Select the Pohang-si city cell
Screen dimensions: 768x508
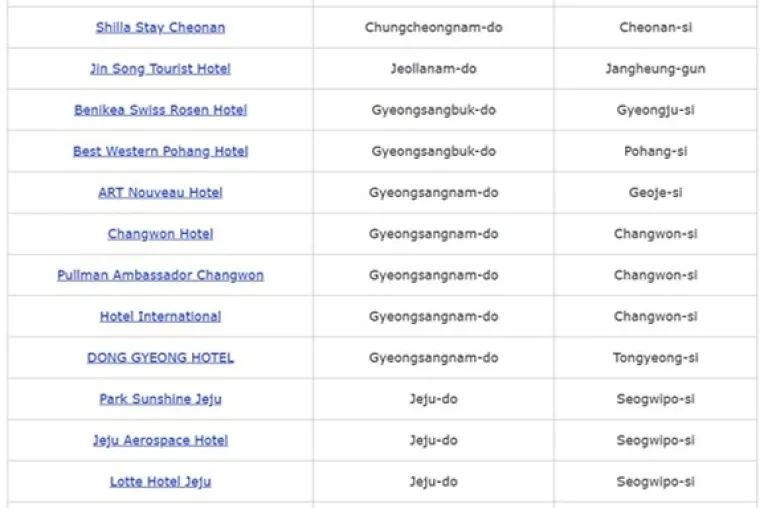pos(655,152)
